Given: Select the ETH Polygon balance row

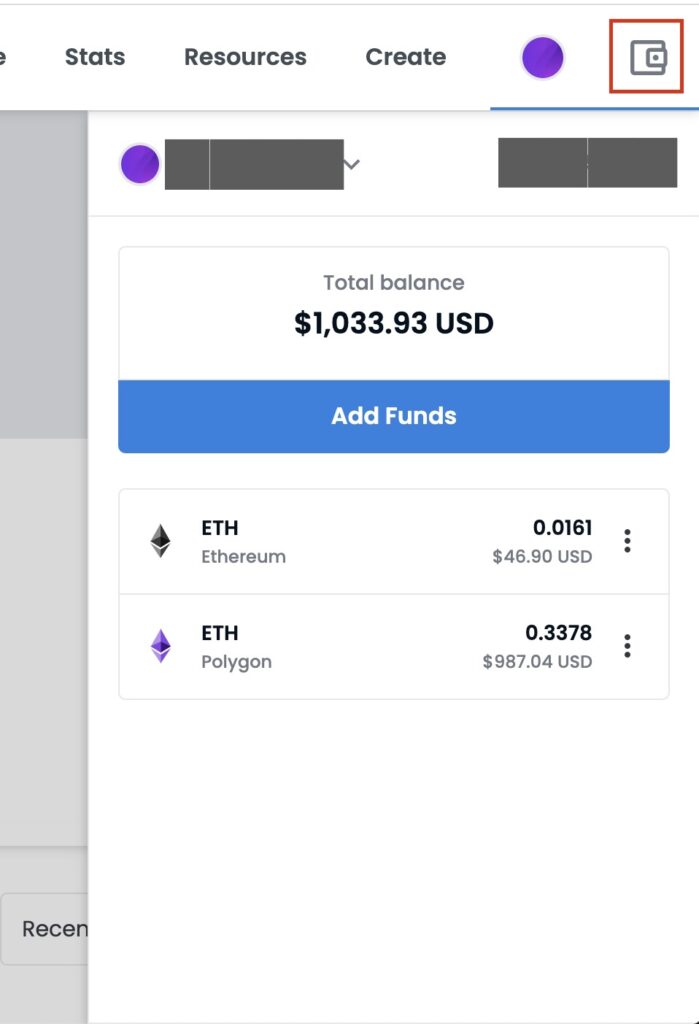Looking at the screenshot, I should tap(394, 647).
